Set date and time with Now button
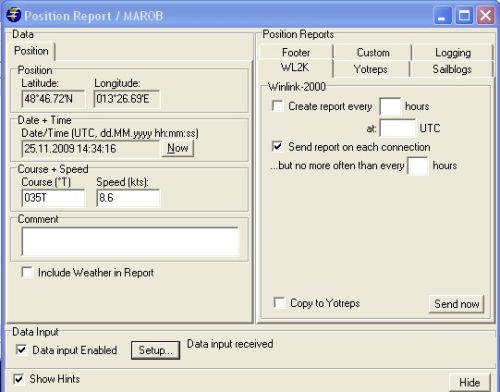This screenshot has height=392, width=500. (x=178, y=148)
